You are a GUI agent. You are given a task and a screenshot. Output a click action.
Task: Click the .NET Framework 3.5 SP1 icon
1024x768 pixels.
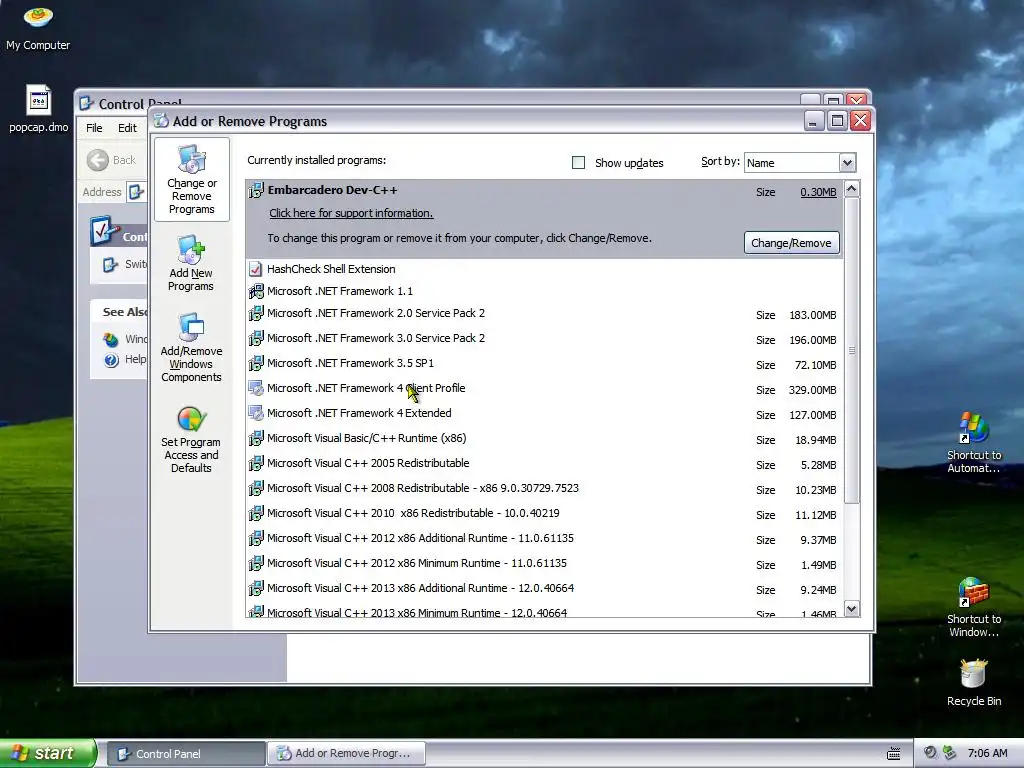click(x=256, y=363)
